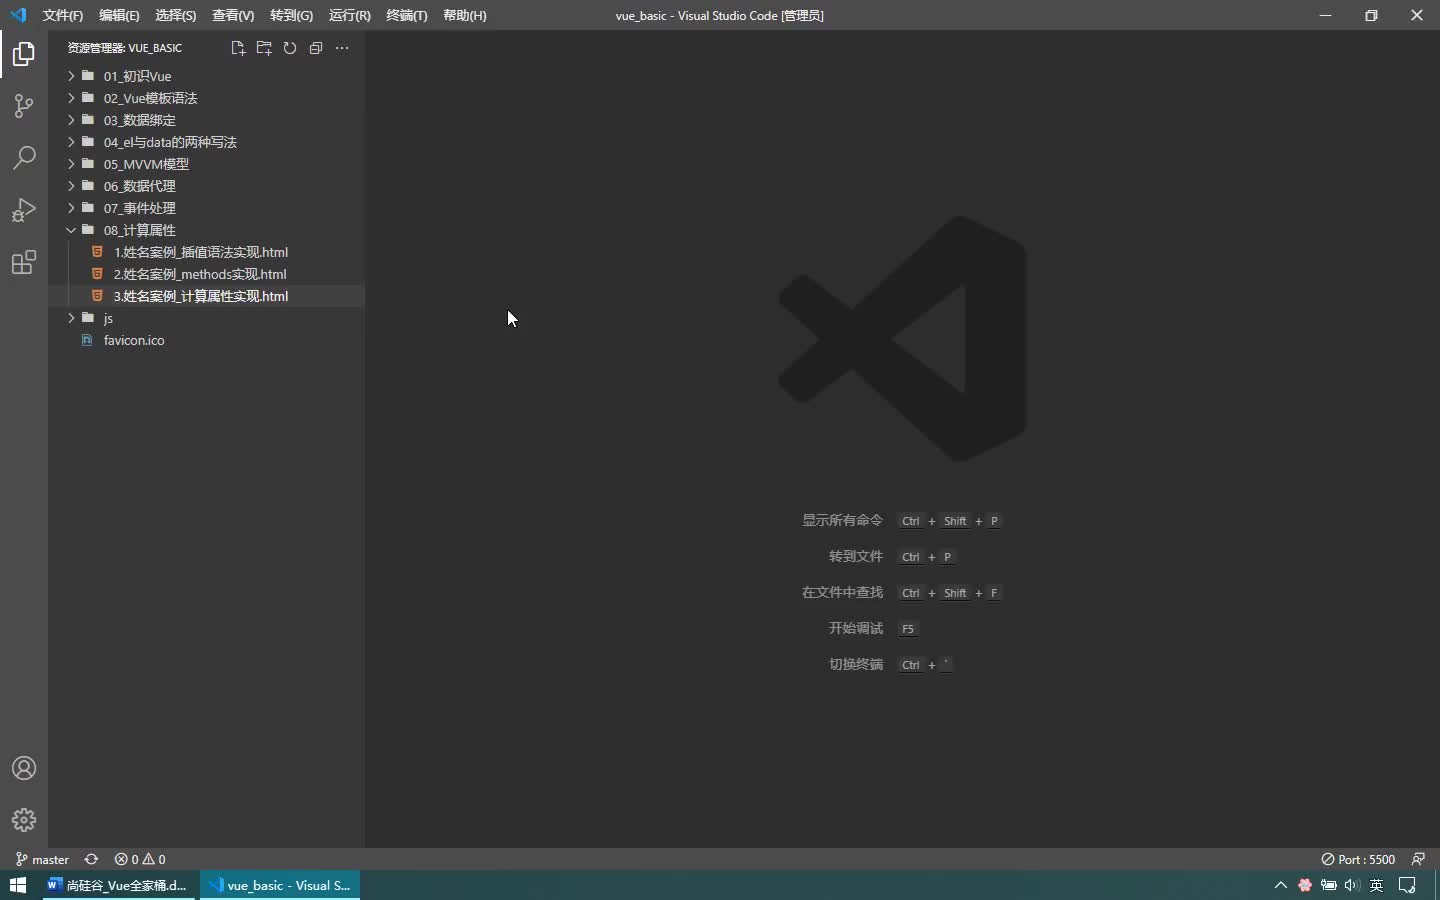Switch to the Word document taskbar item
Screen dimensions: 1440x900
[x=118, y=885]
